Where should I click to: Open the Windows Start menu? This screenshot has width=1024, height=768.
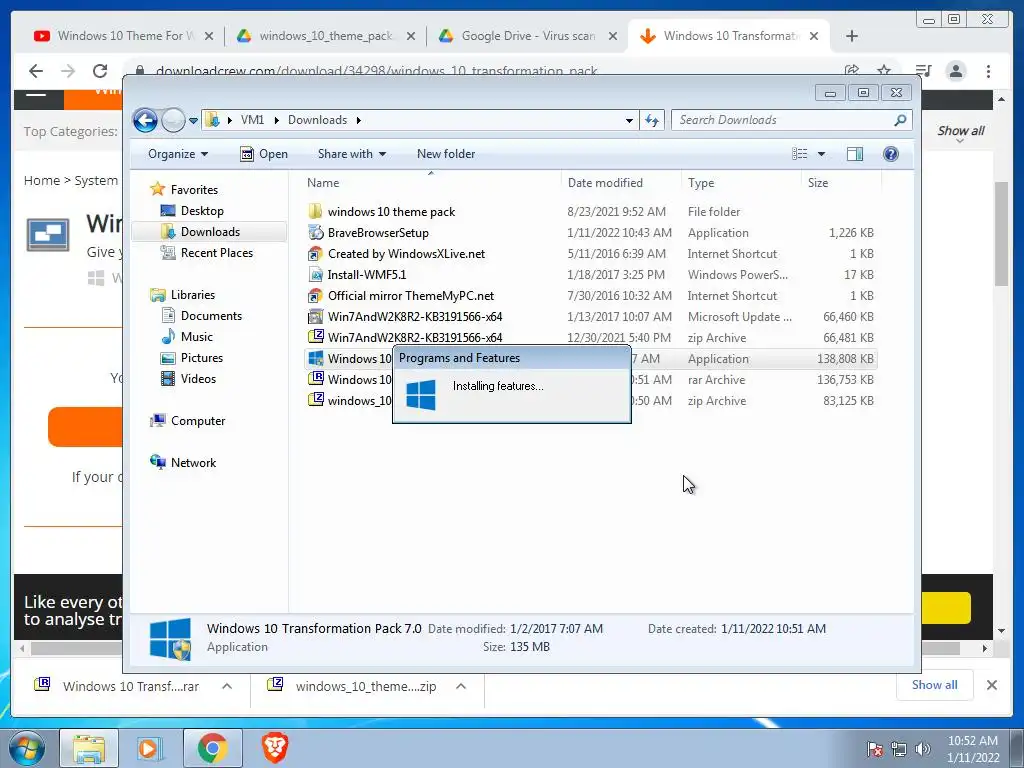click(x=27, y=748)
